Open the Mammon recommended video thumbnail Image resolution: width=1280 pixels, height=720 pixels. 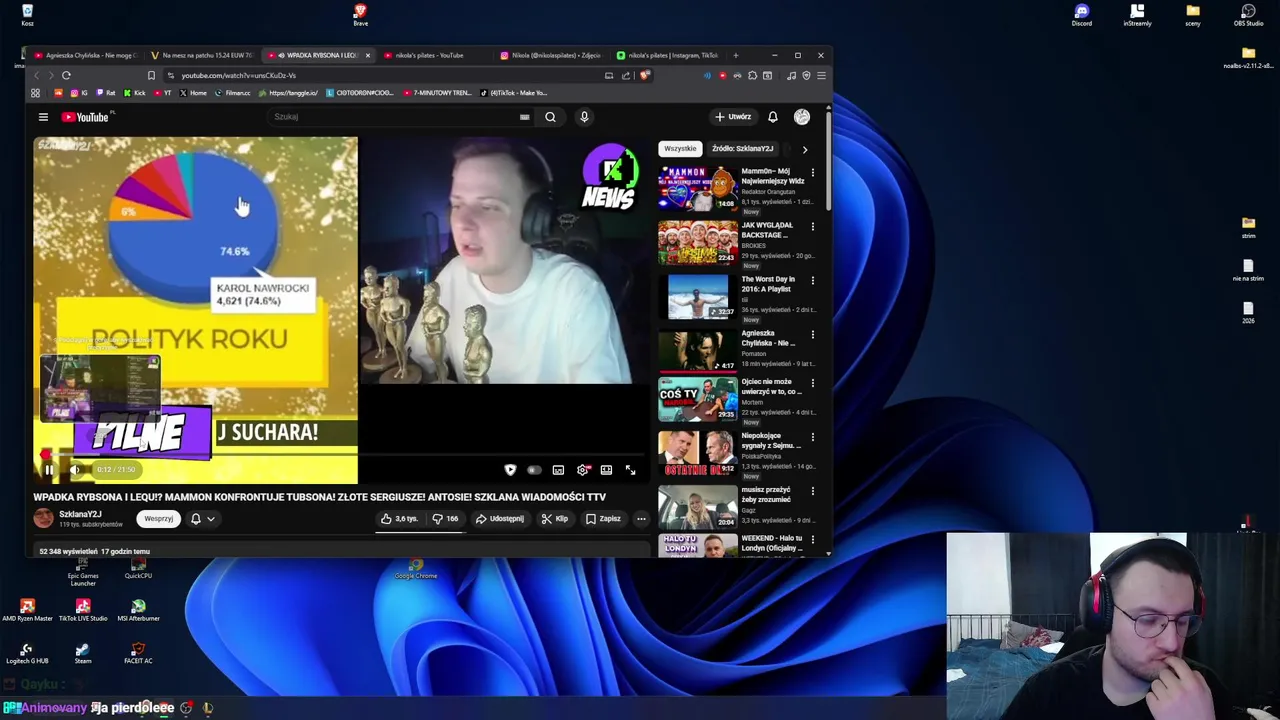697,188
